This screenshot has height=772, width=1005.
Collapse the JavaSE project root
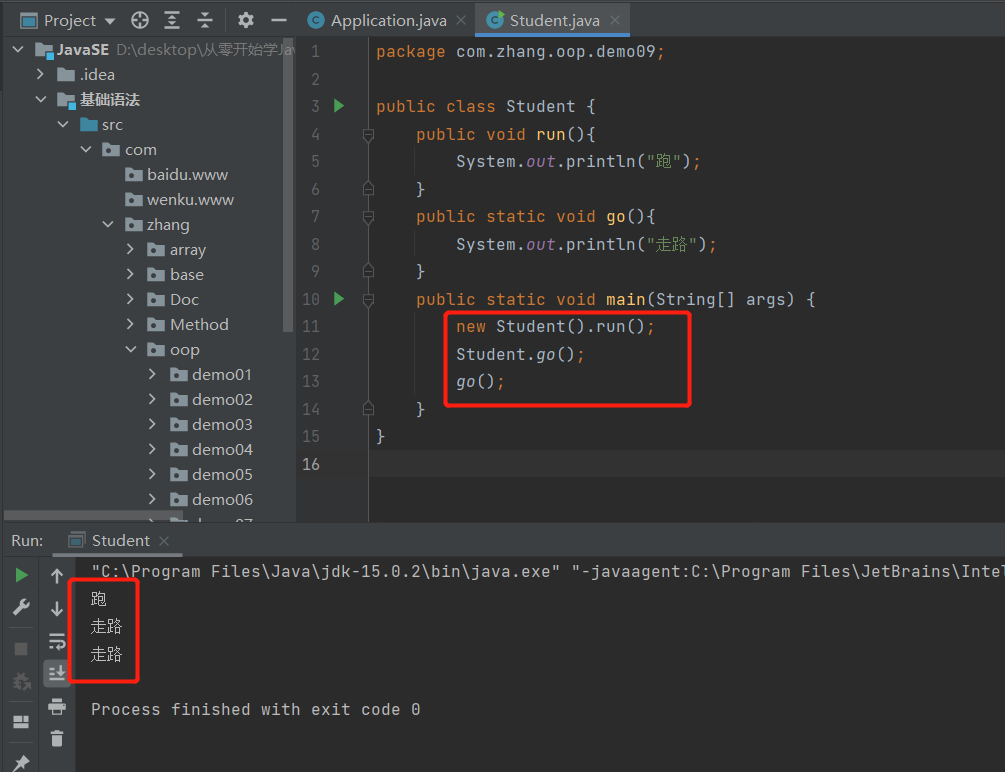[x=18, y=49]
